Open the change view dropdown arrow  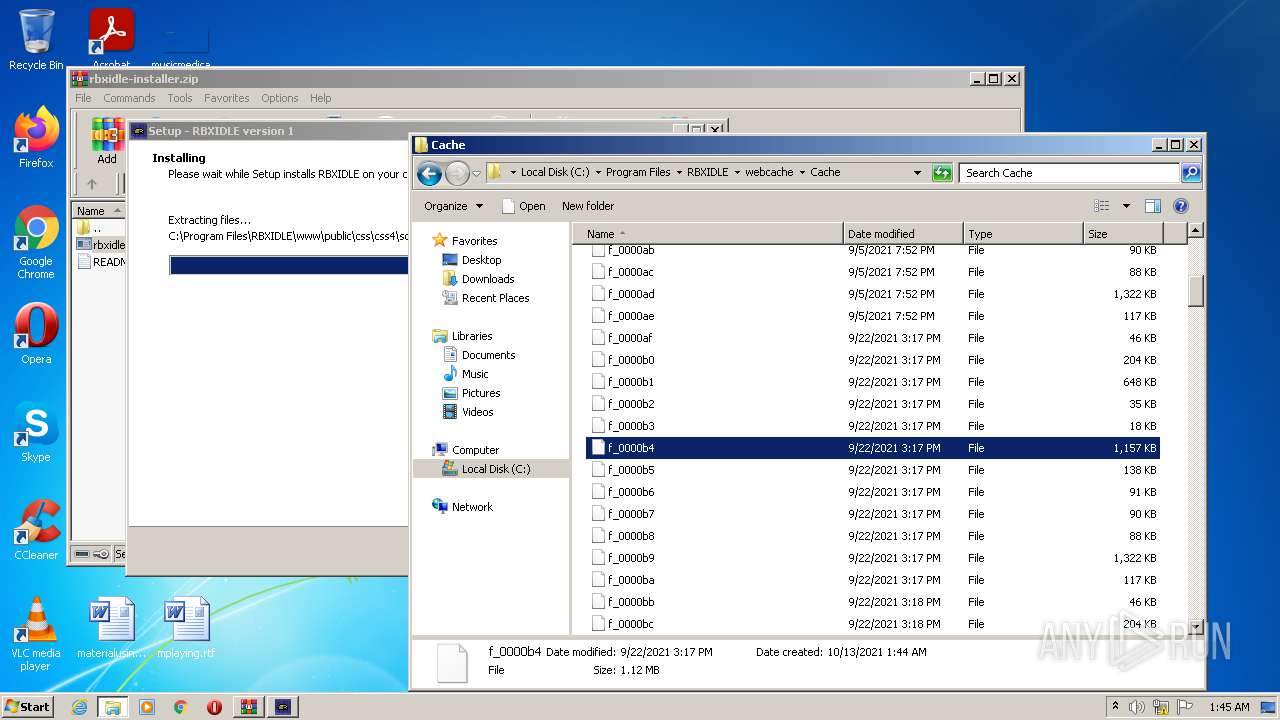coord(1126,206)
